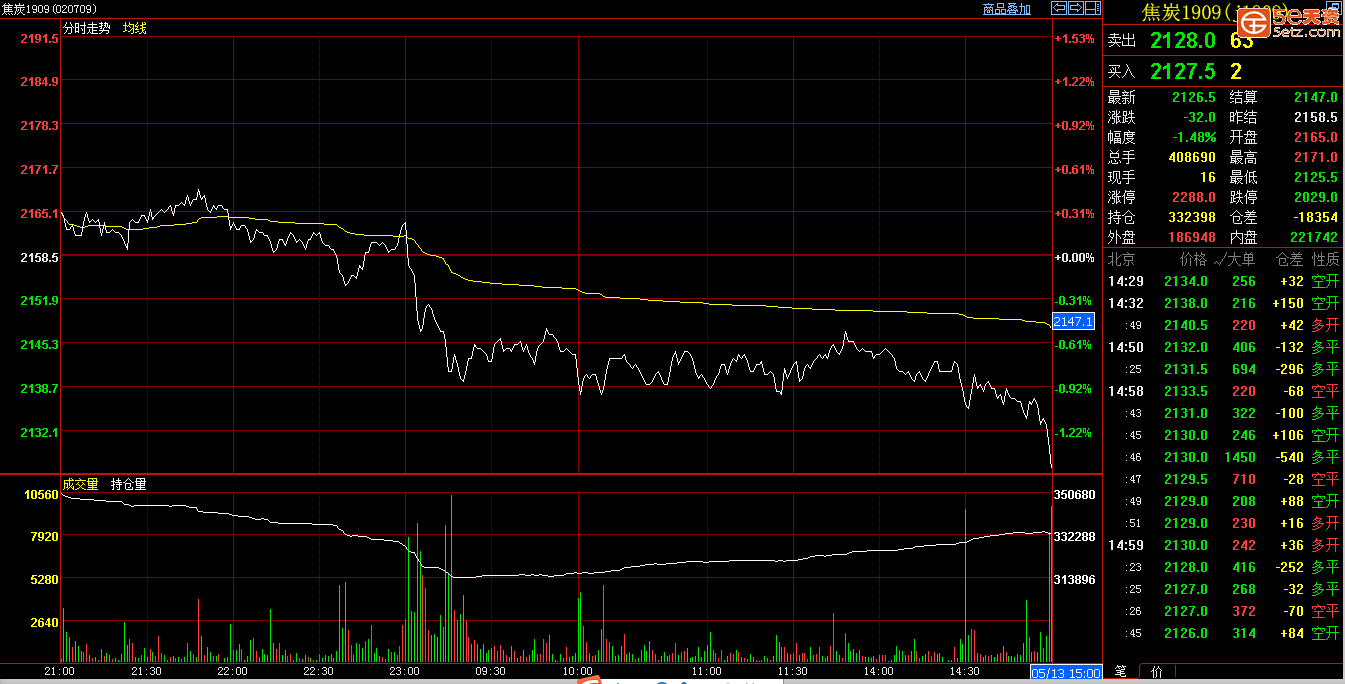
Task: Click the 价格 column header
Action: click(1194, 259)
